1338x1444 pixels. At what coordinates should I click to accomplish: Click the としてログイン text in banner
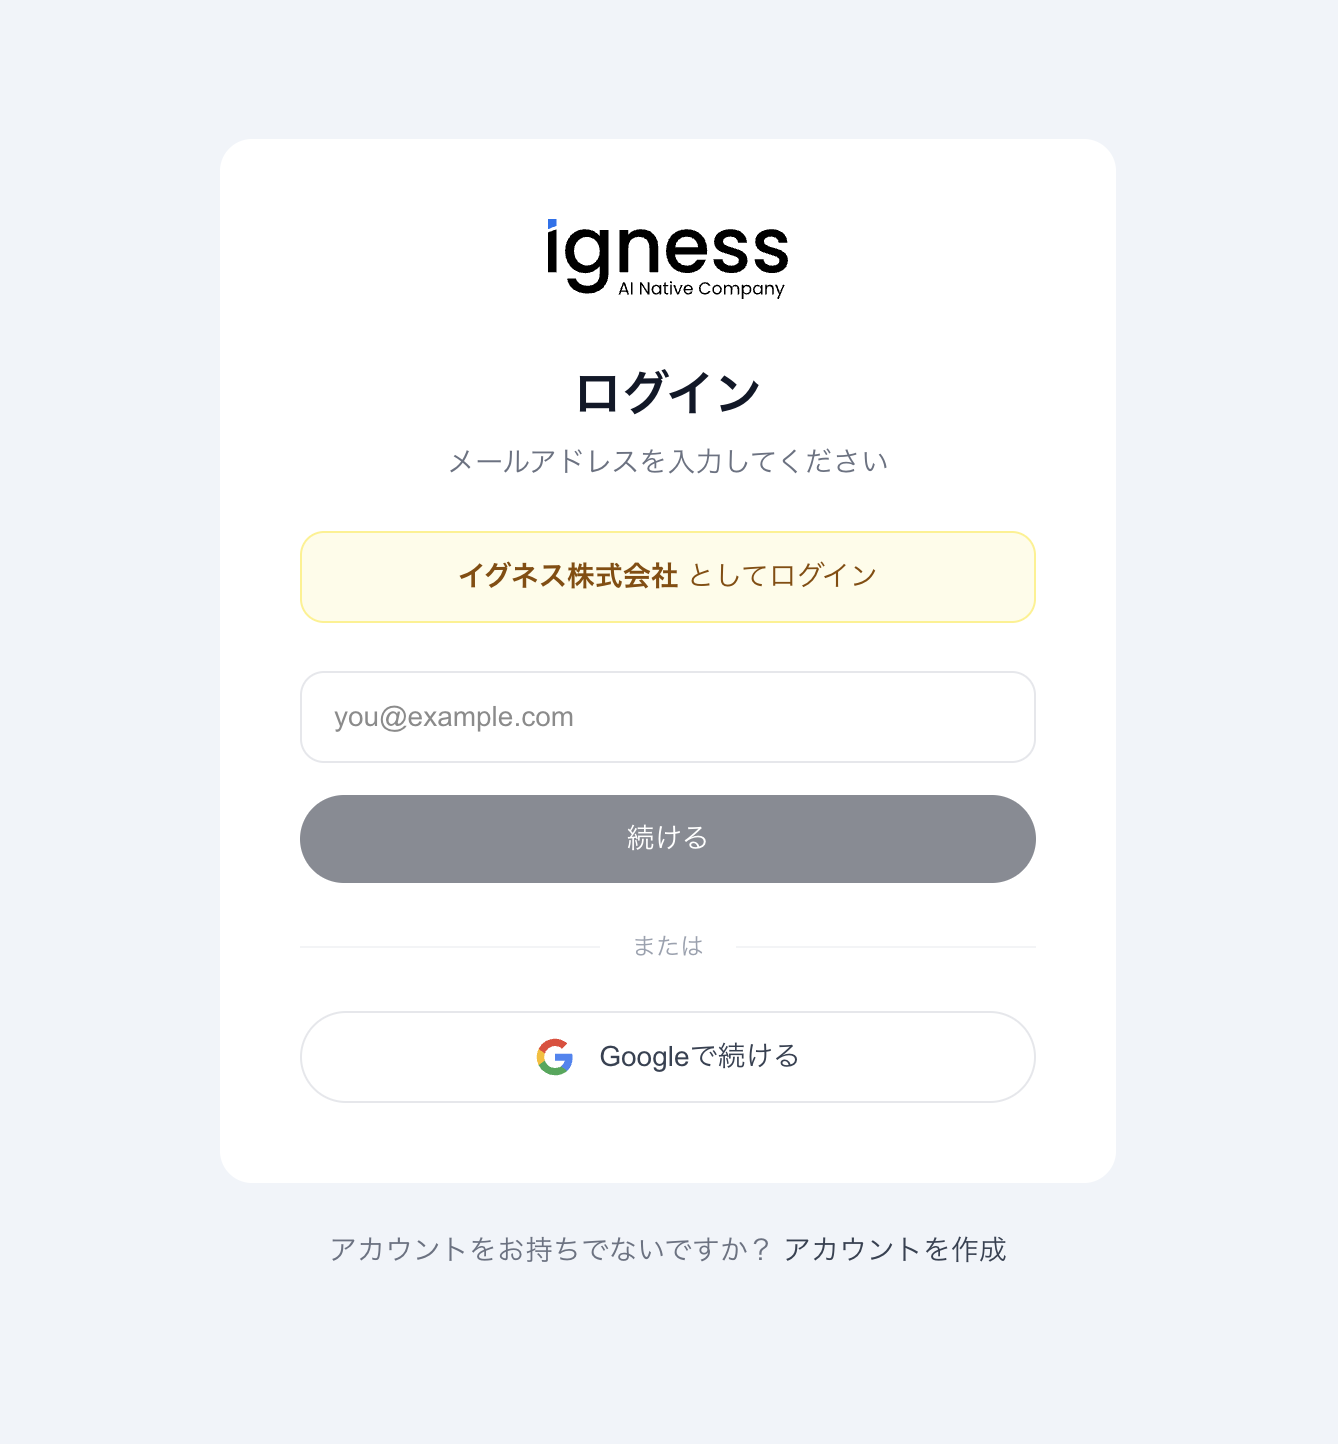pos(783,576)
